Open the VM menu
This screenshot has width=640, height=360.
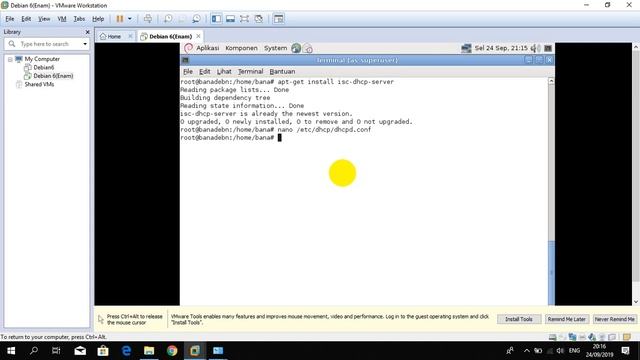click(x=62, y=19)
